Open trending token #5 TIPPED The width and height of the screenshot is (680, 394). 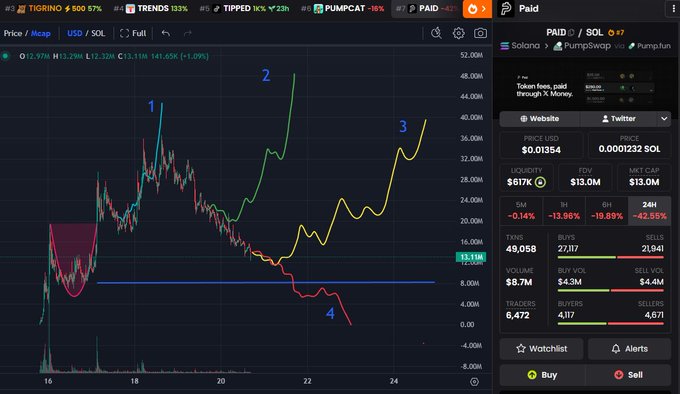click(x=244, y=9)
